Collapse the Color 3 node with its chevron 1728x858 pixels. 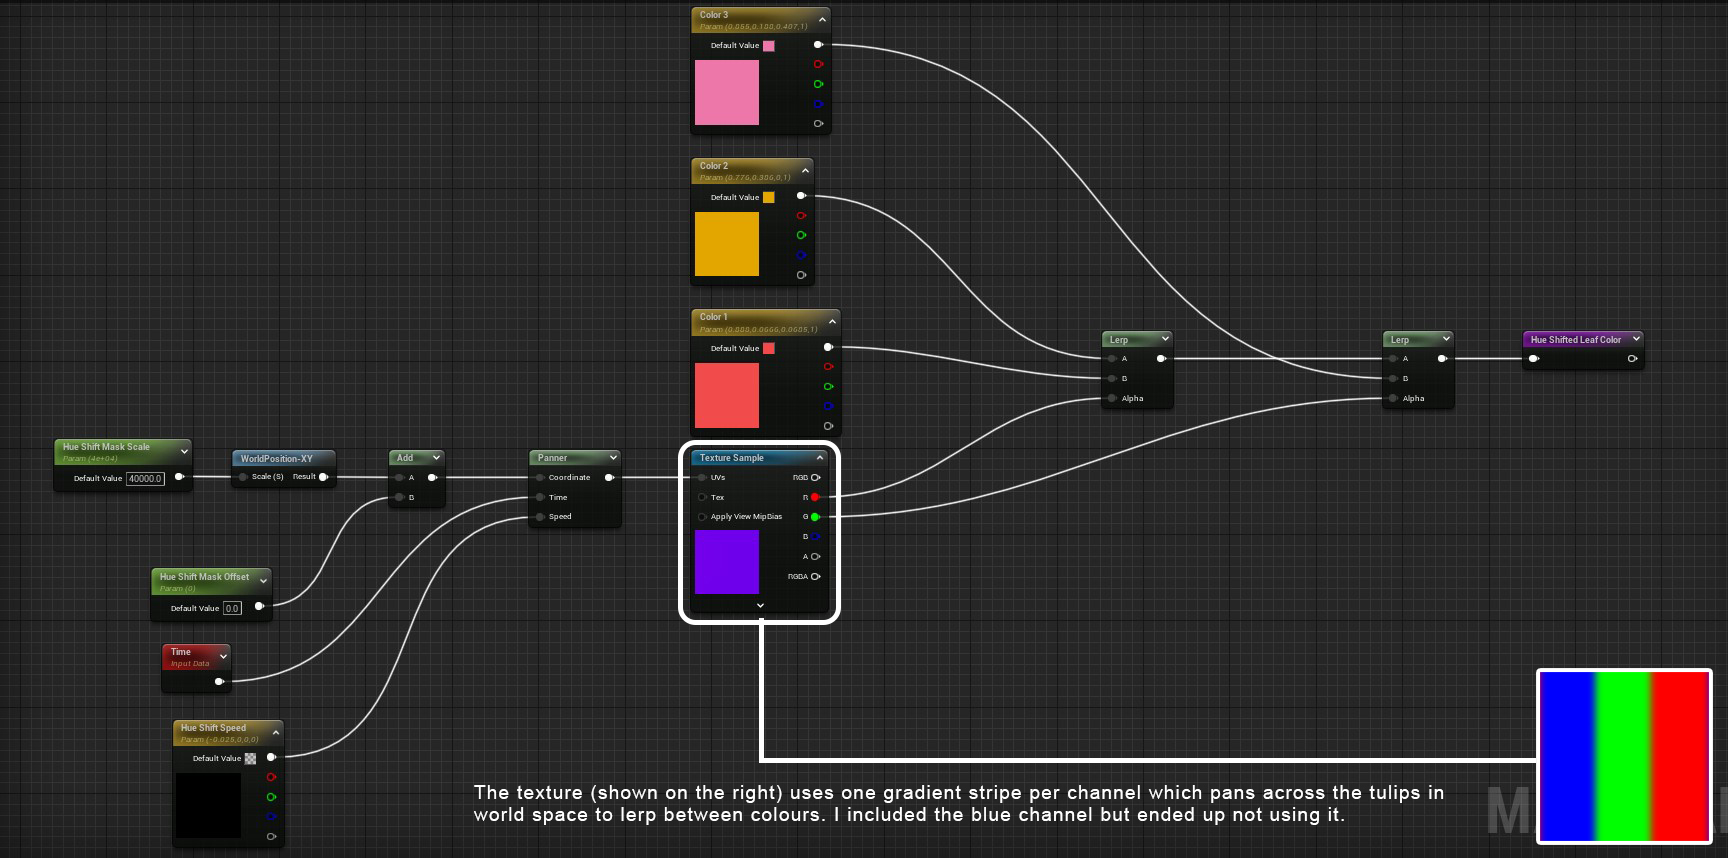pos(822,19)
